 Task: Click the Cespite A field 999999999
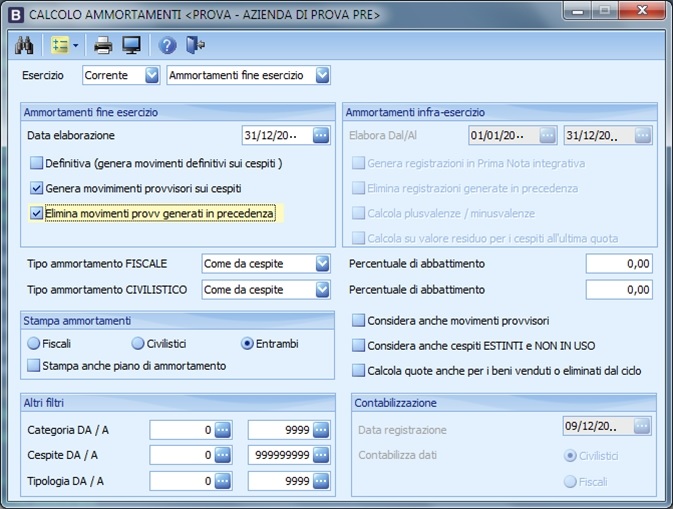(x=280, y=455)
